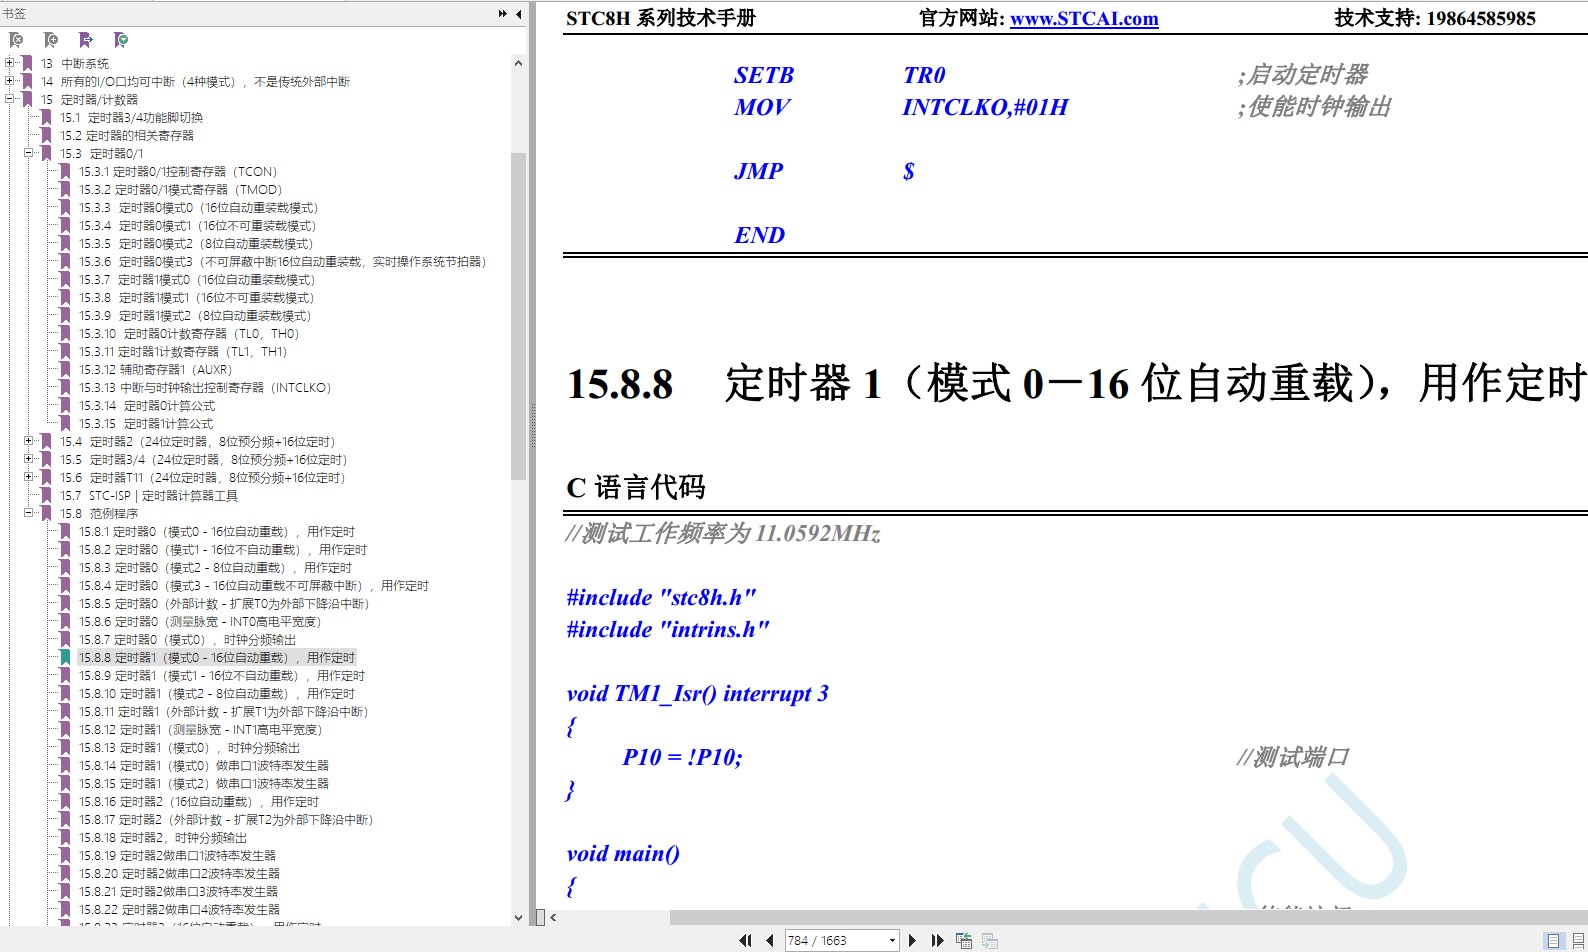Go to the previous page
This screenshot has width=1588, height=952.
coord(770,940)
